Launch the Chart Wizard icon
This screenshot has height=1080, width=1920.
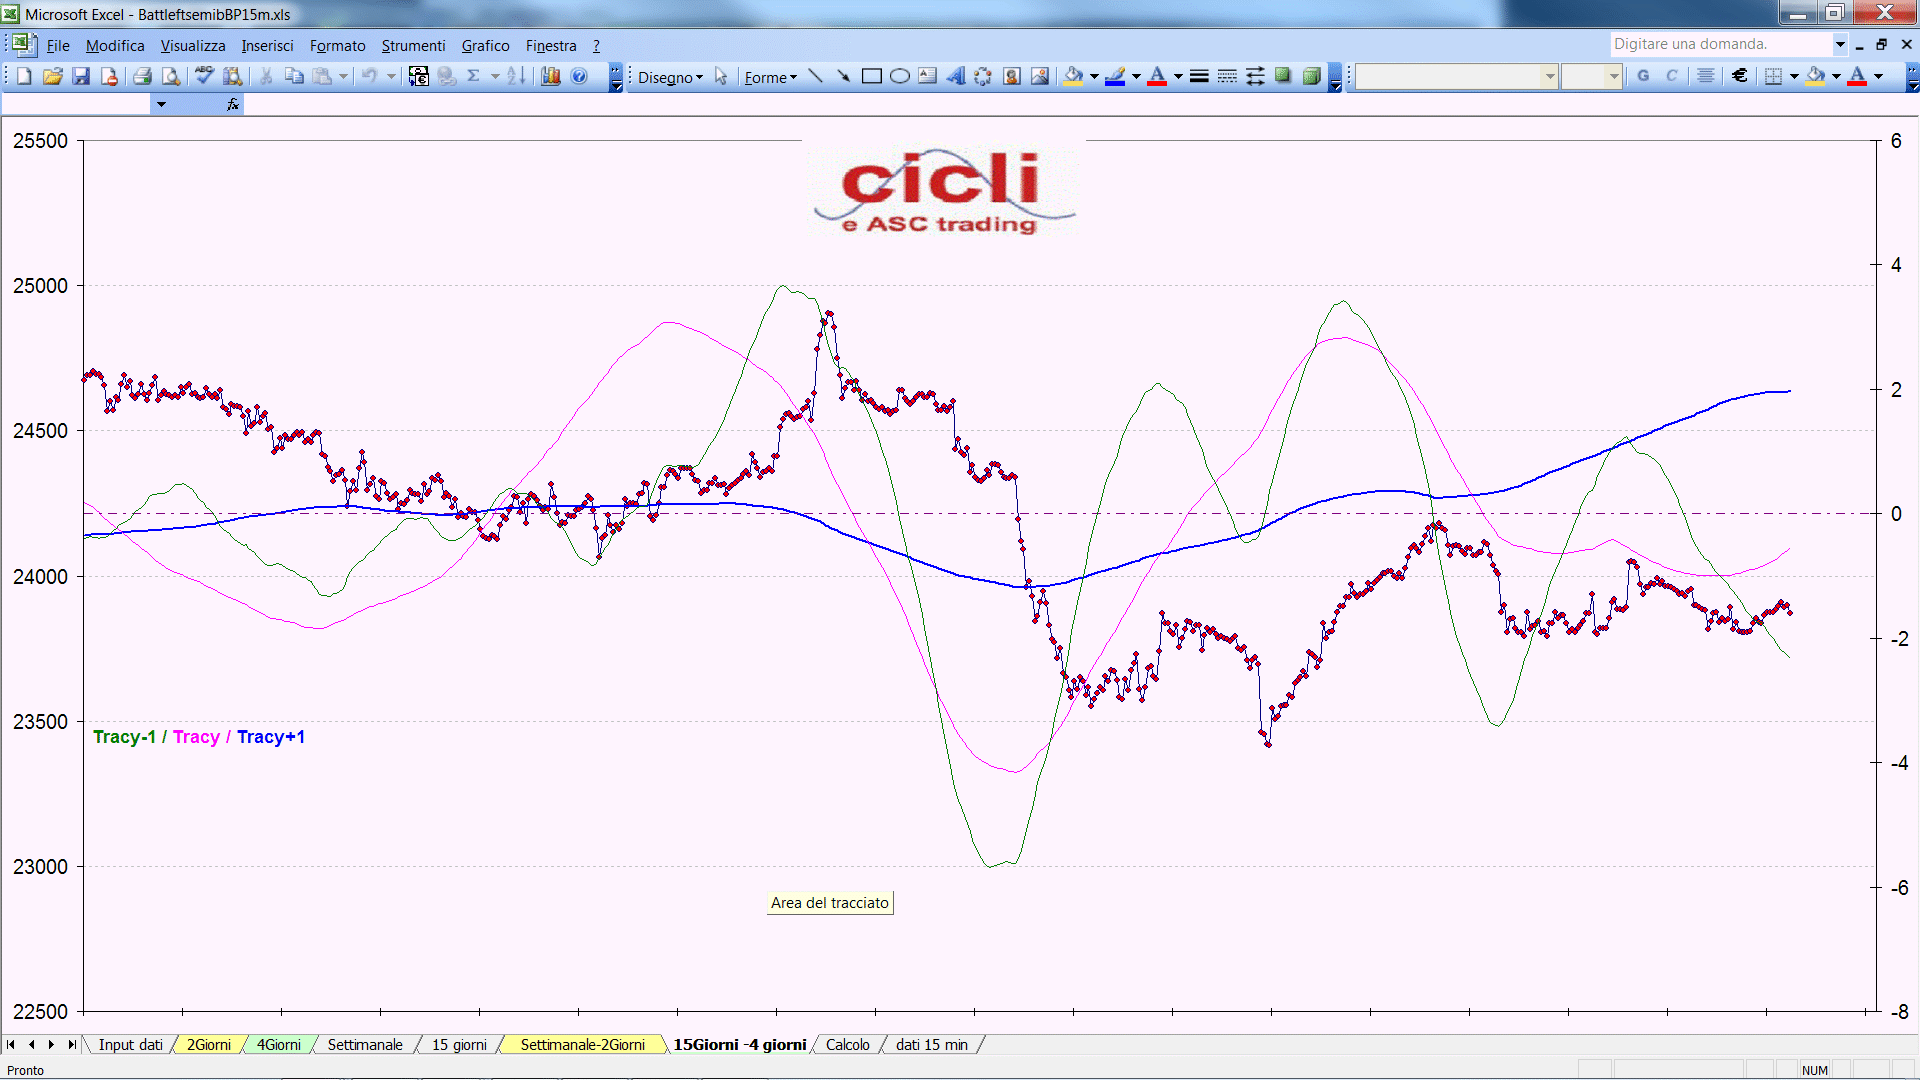click(550, 76)
